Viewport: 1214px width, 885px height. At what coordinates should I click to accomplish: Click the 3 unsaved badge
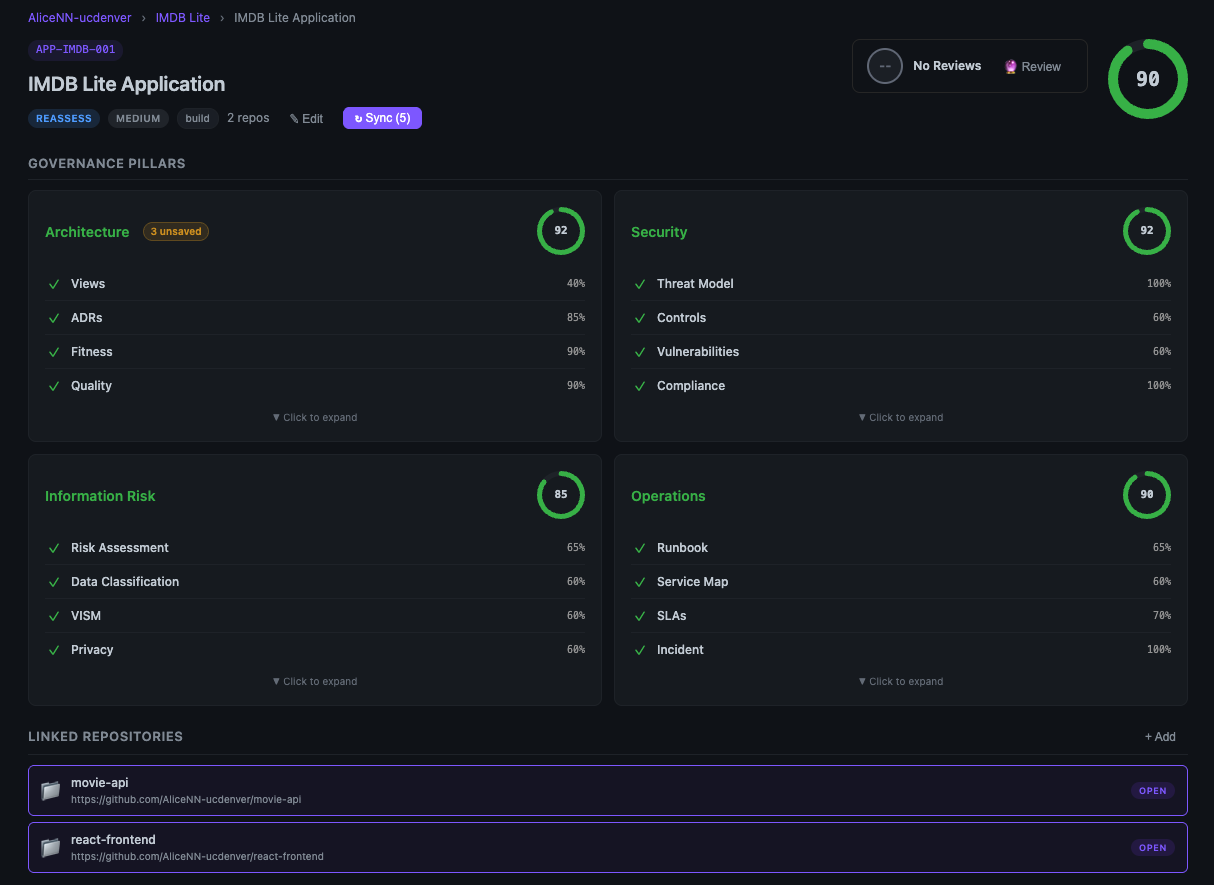tap(175, 231)
